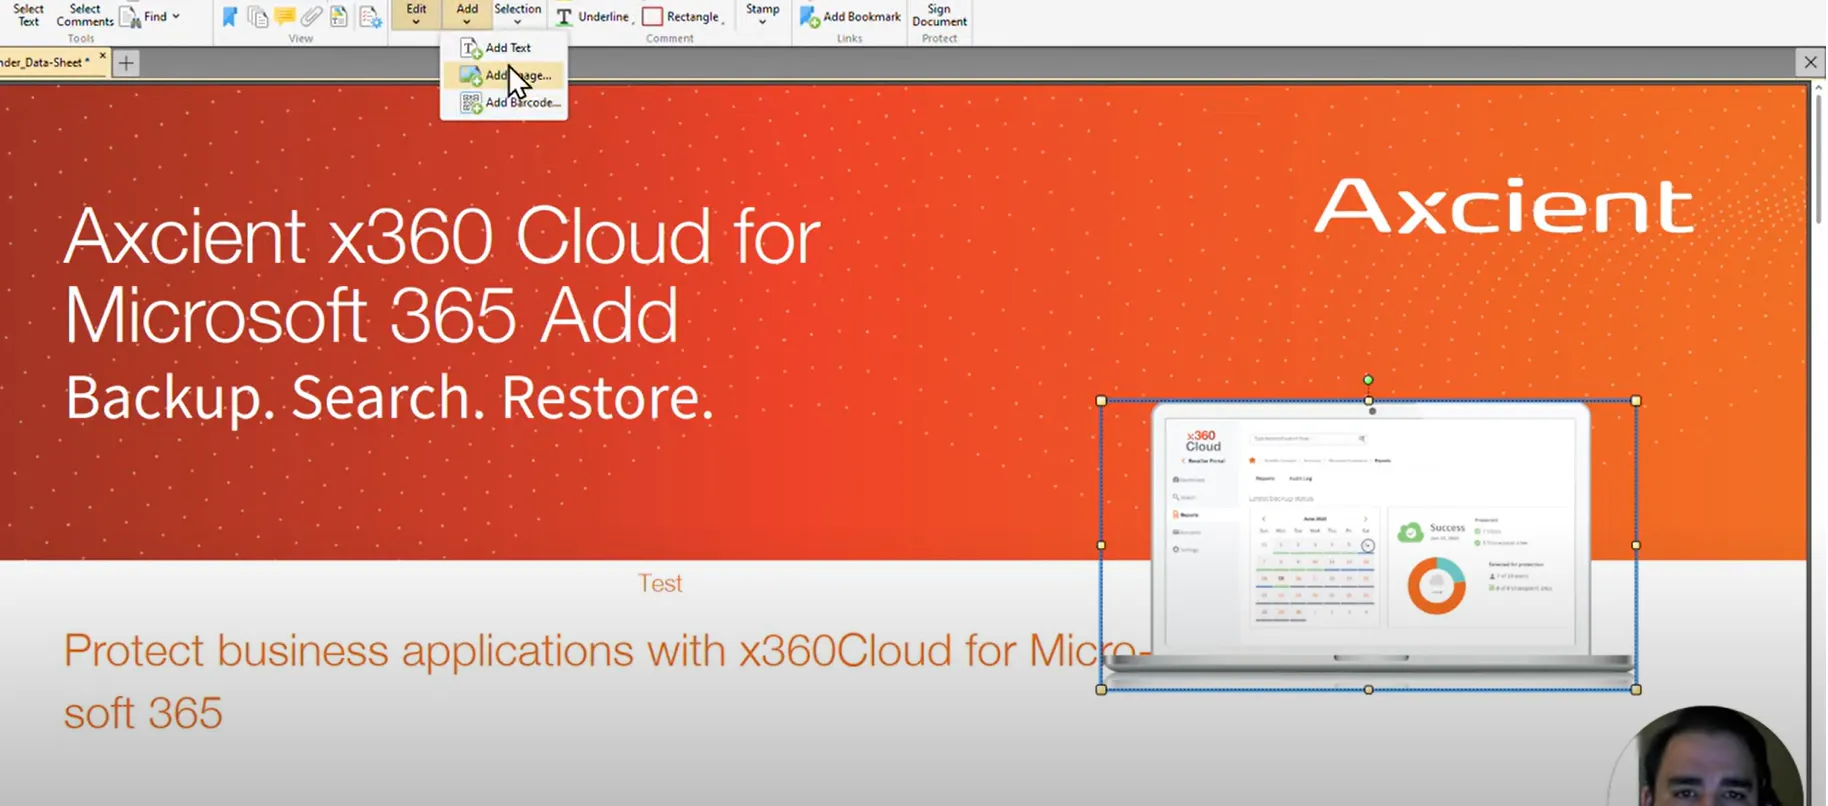This screenshot has width=1828, height=806.
Task: Choose the Select Text tool
Action: pos(28,15)
